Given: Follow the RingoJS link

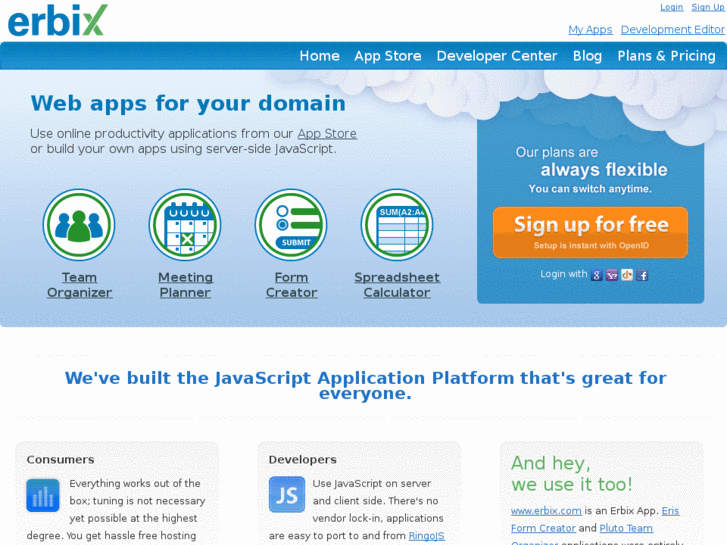Looking at the screenshot, I should tap(427, 536).
